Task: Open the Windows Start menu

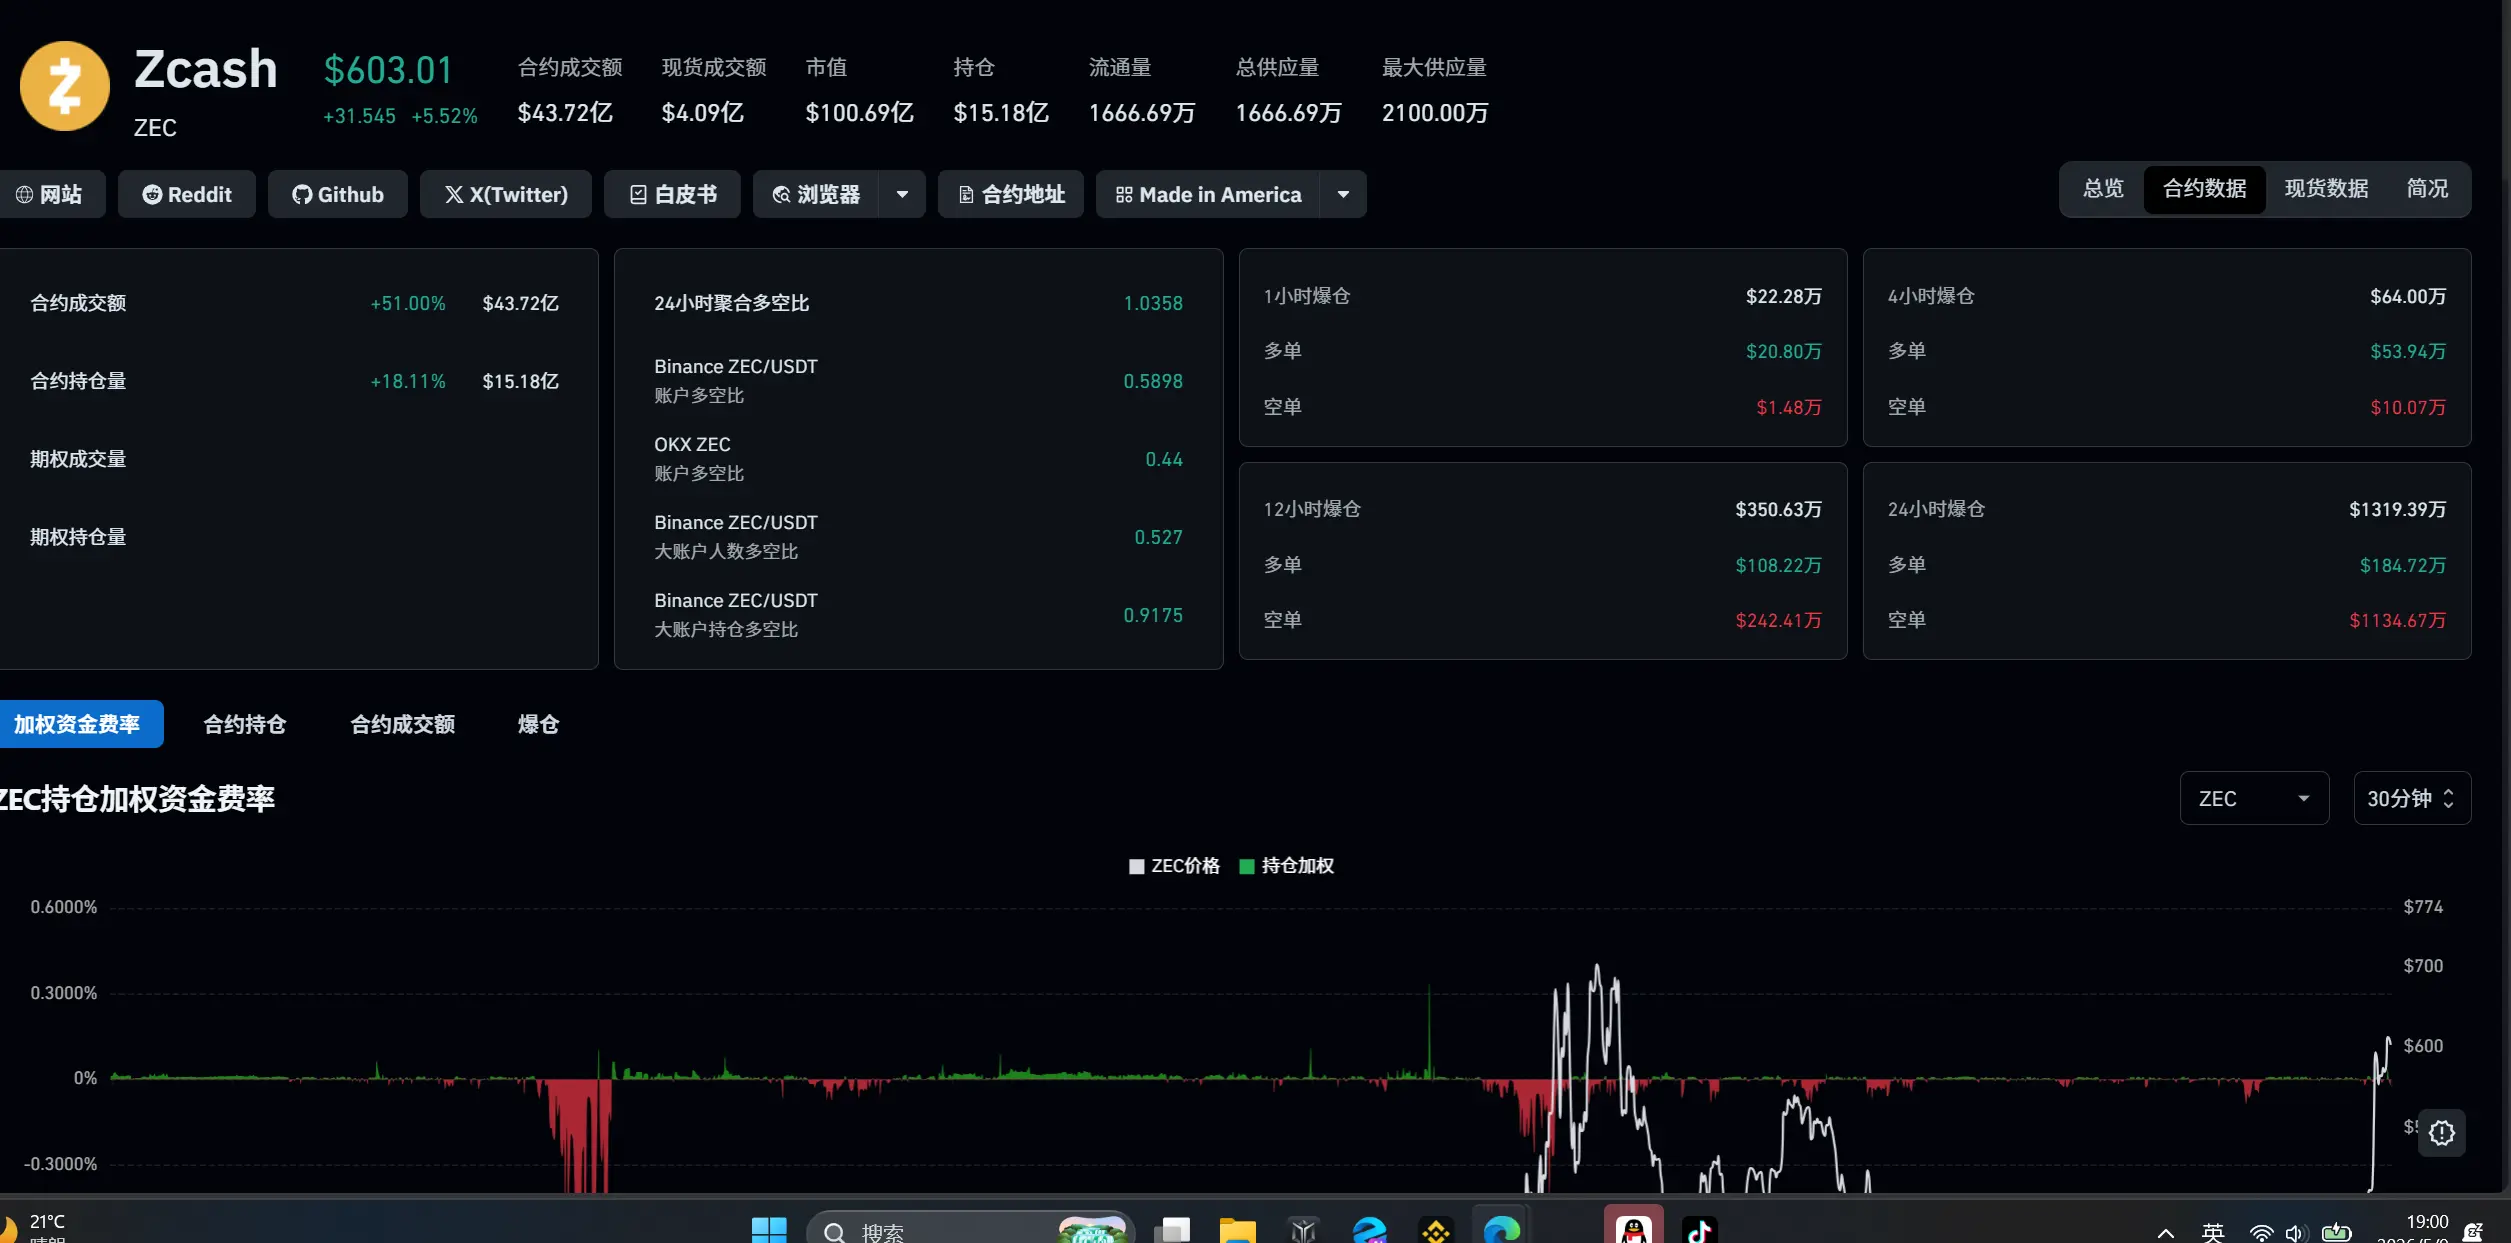Action: coord(768,1230)
